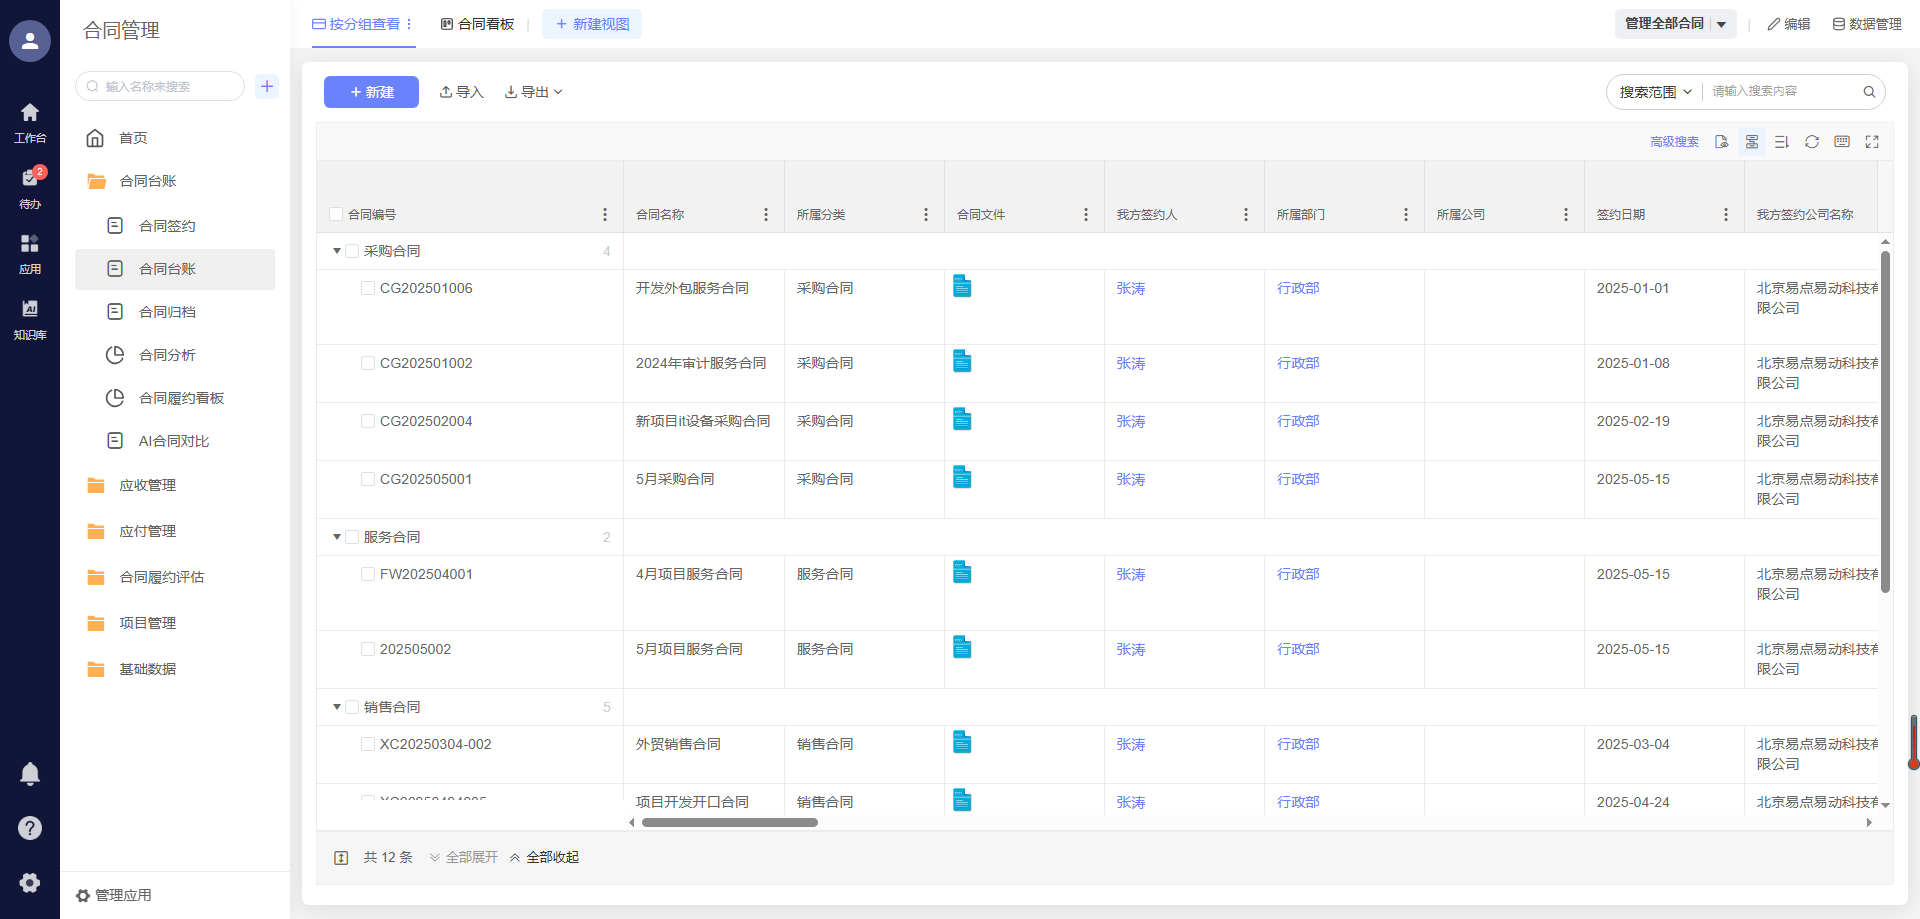Click the 新建 button
This screenshot has width=1920, height=919.
(x=371, y=92)
